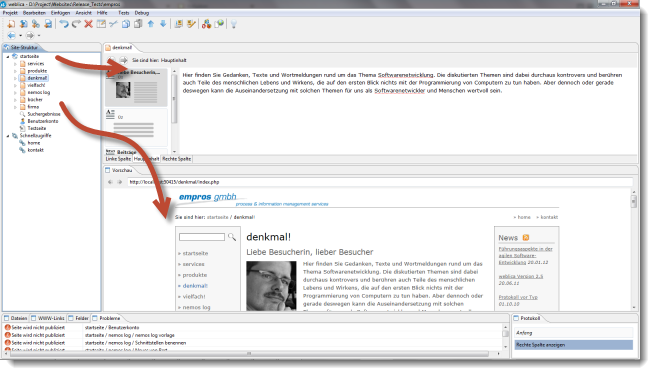Click produkte in the preview navigation

[x=195, y=275]
